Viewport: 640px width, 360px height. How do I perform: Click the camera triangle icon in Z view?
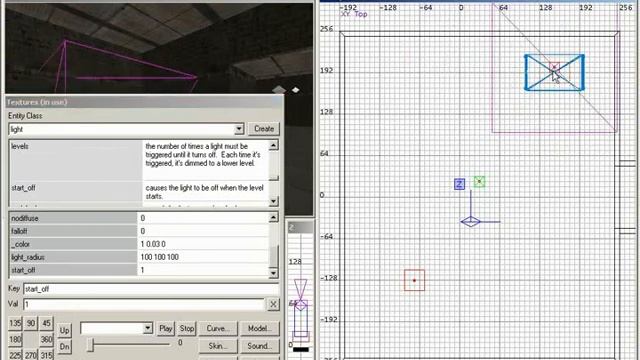pyautogui.click(x=300, y=289)
